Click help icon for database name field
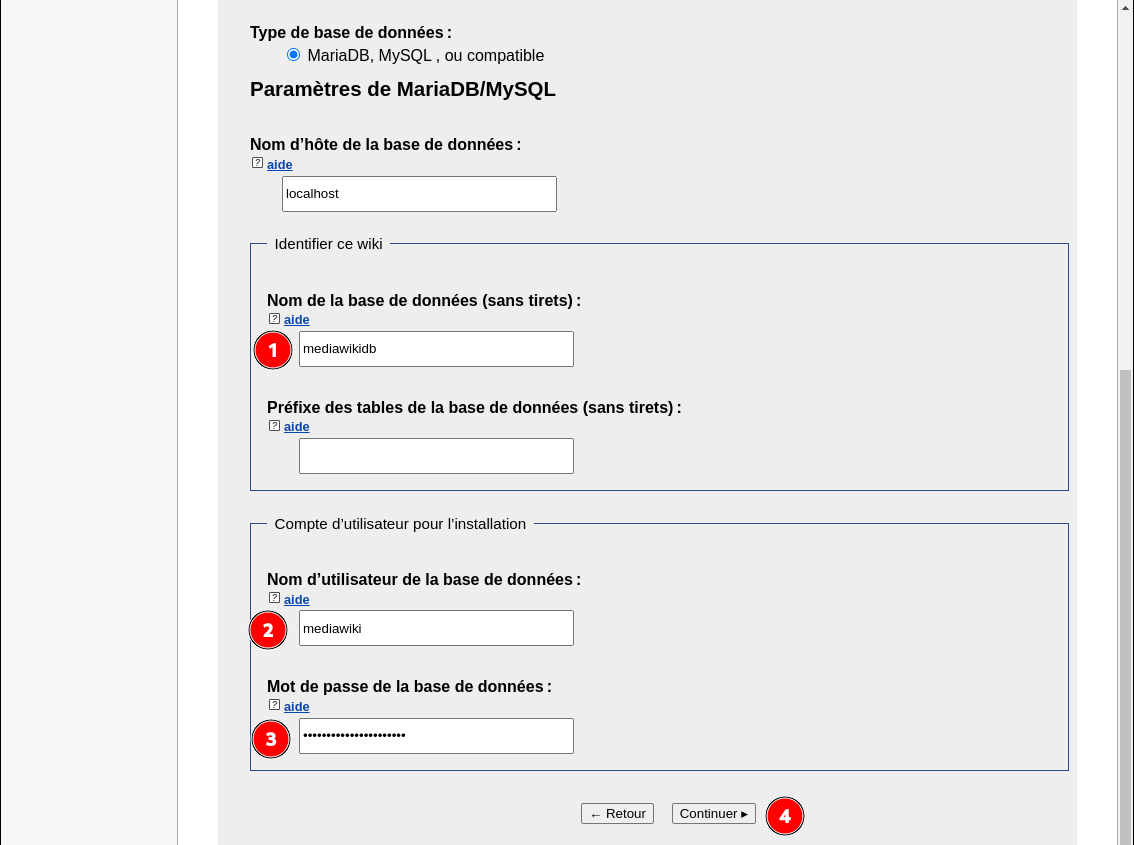The width and height of the screenshot is (1134, 845). tap(274, 319)
